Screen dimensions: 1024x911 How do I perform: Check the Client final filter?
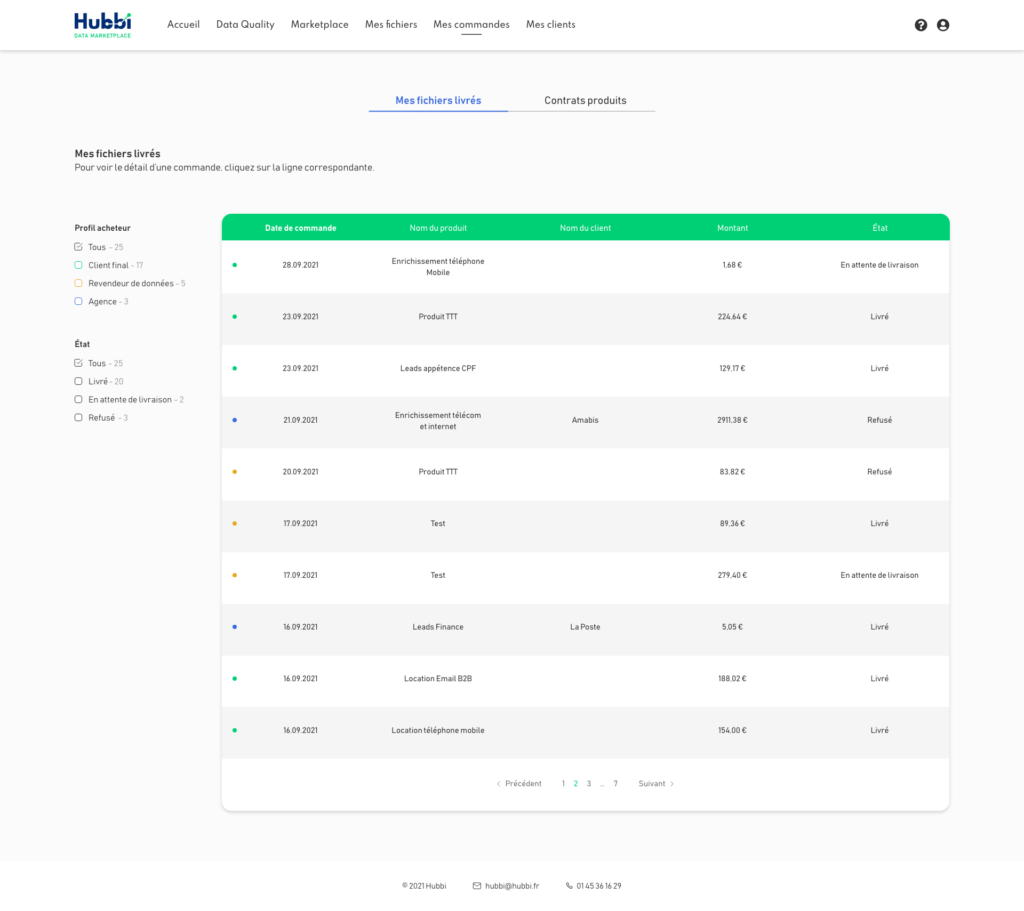(78, 265)
